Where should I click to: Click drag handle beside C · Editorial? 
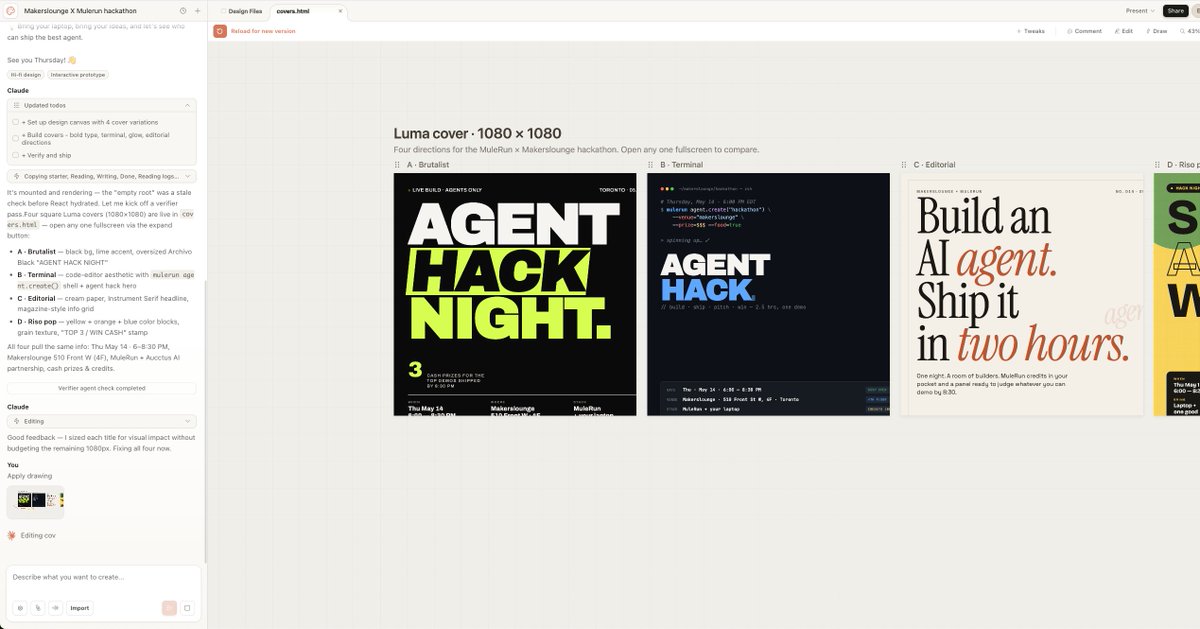point(905,165)
